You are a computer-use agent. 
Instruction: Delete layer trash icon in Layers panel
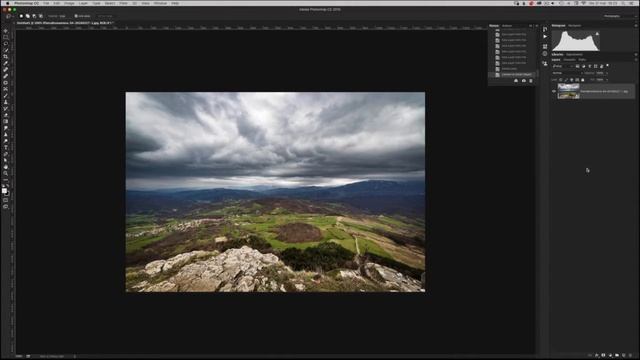(x=630, y=356)
